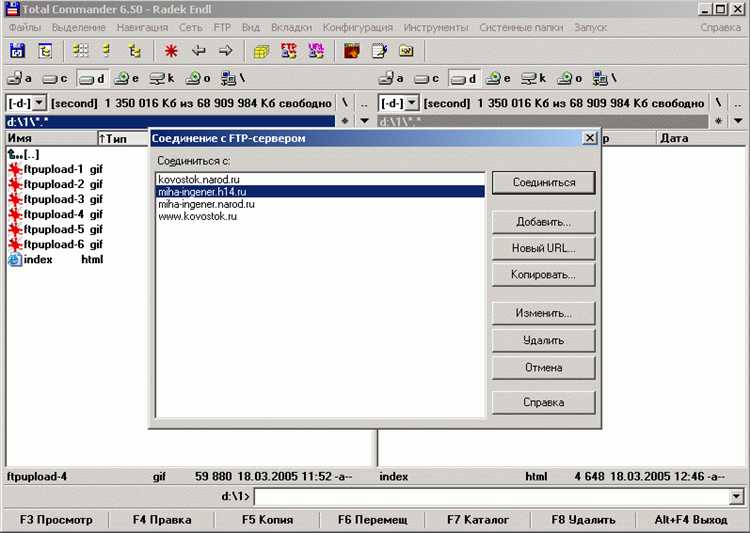Select drive a in left panel

tap(20, 78)
